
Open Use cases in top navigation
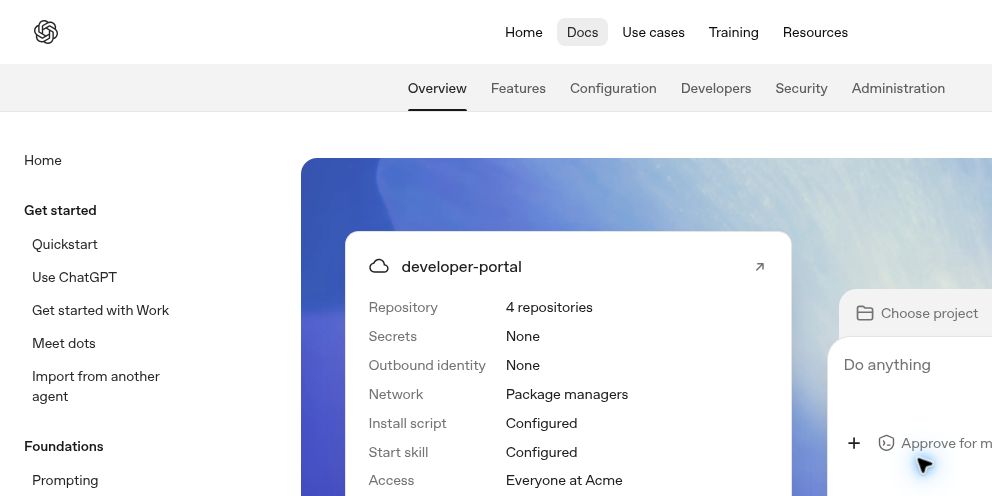[x=653, y=32]
